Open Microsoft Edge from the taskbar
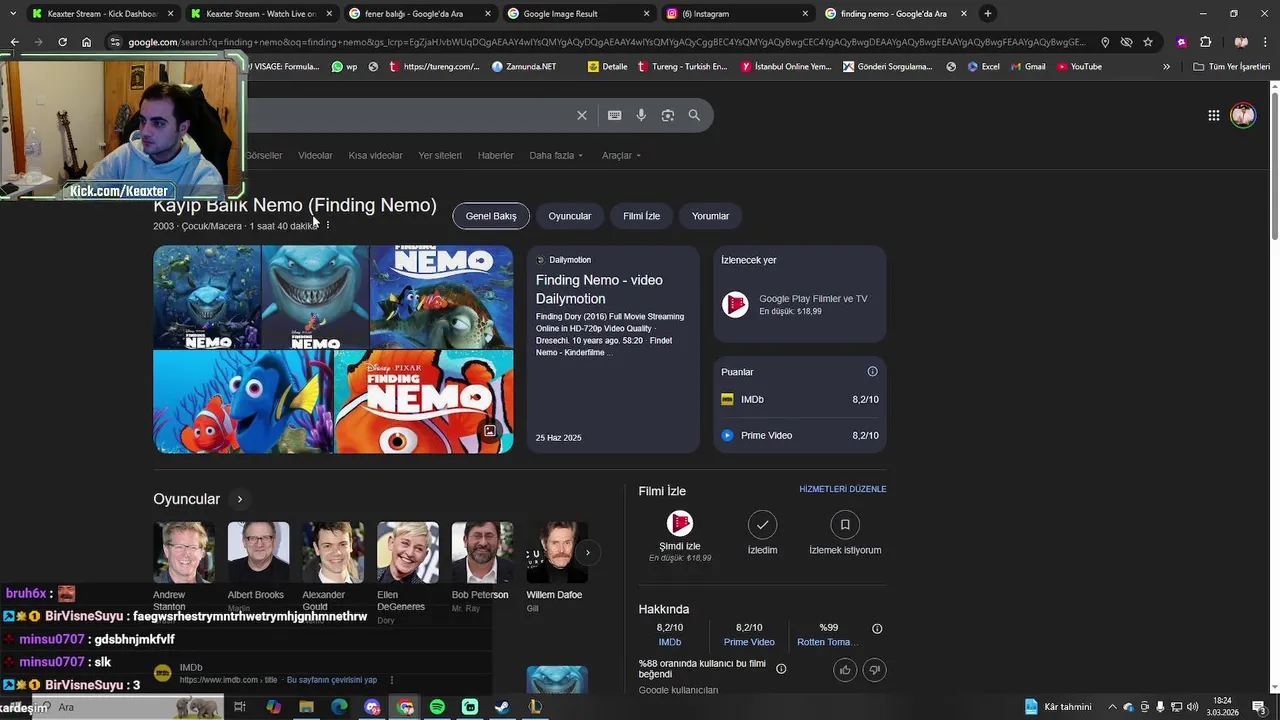The width and height of the screenshot is (1280, 720). click(339, 707)
